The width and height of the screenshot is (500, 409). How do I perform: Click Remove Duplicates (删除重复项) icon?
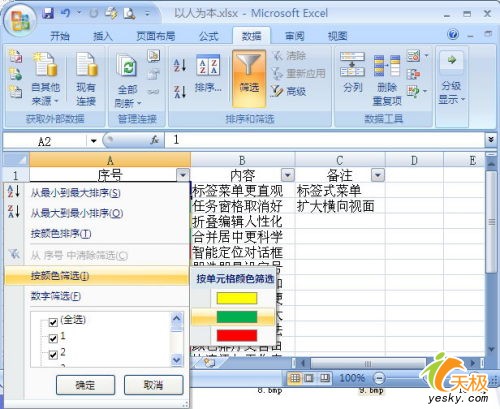[387, 65]
